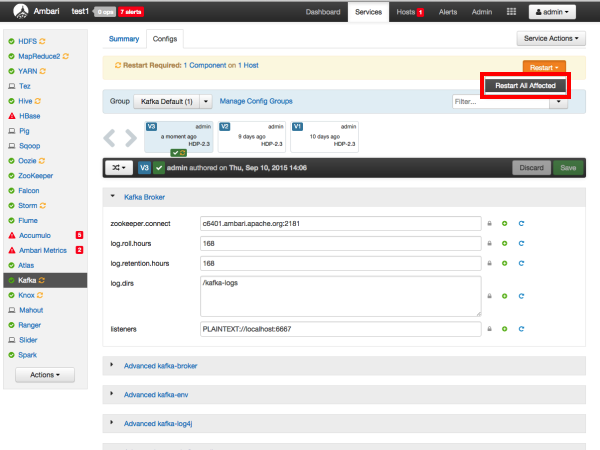Expand Advanced kafka-env section
Image resolution: width=600 pixels, height=450 pixels.
coord(112,393)
